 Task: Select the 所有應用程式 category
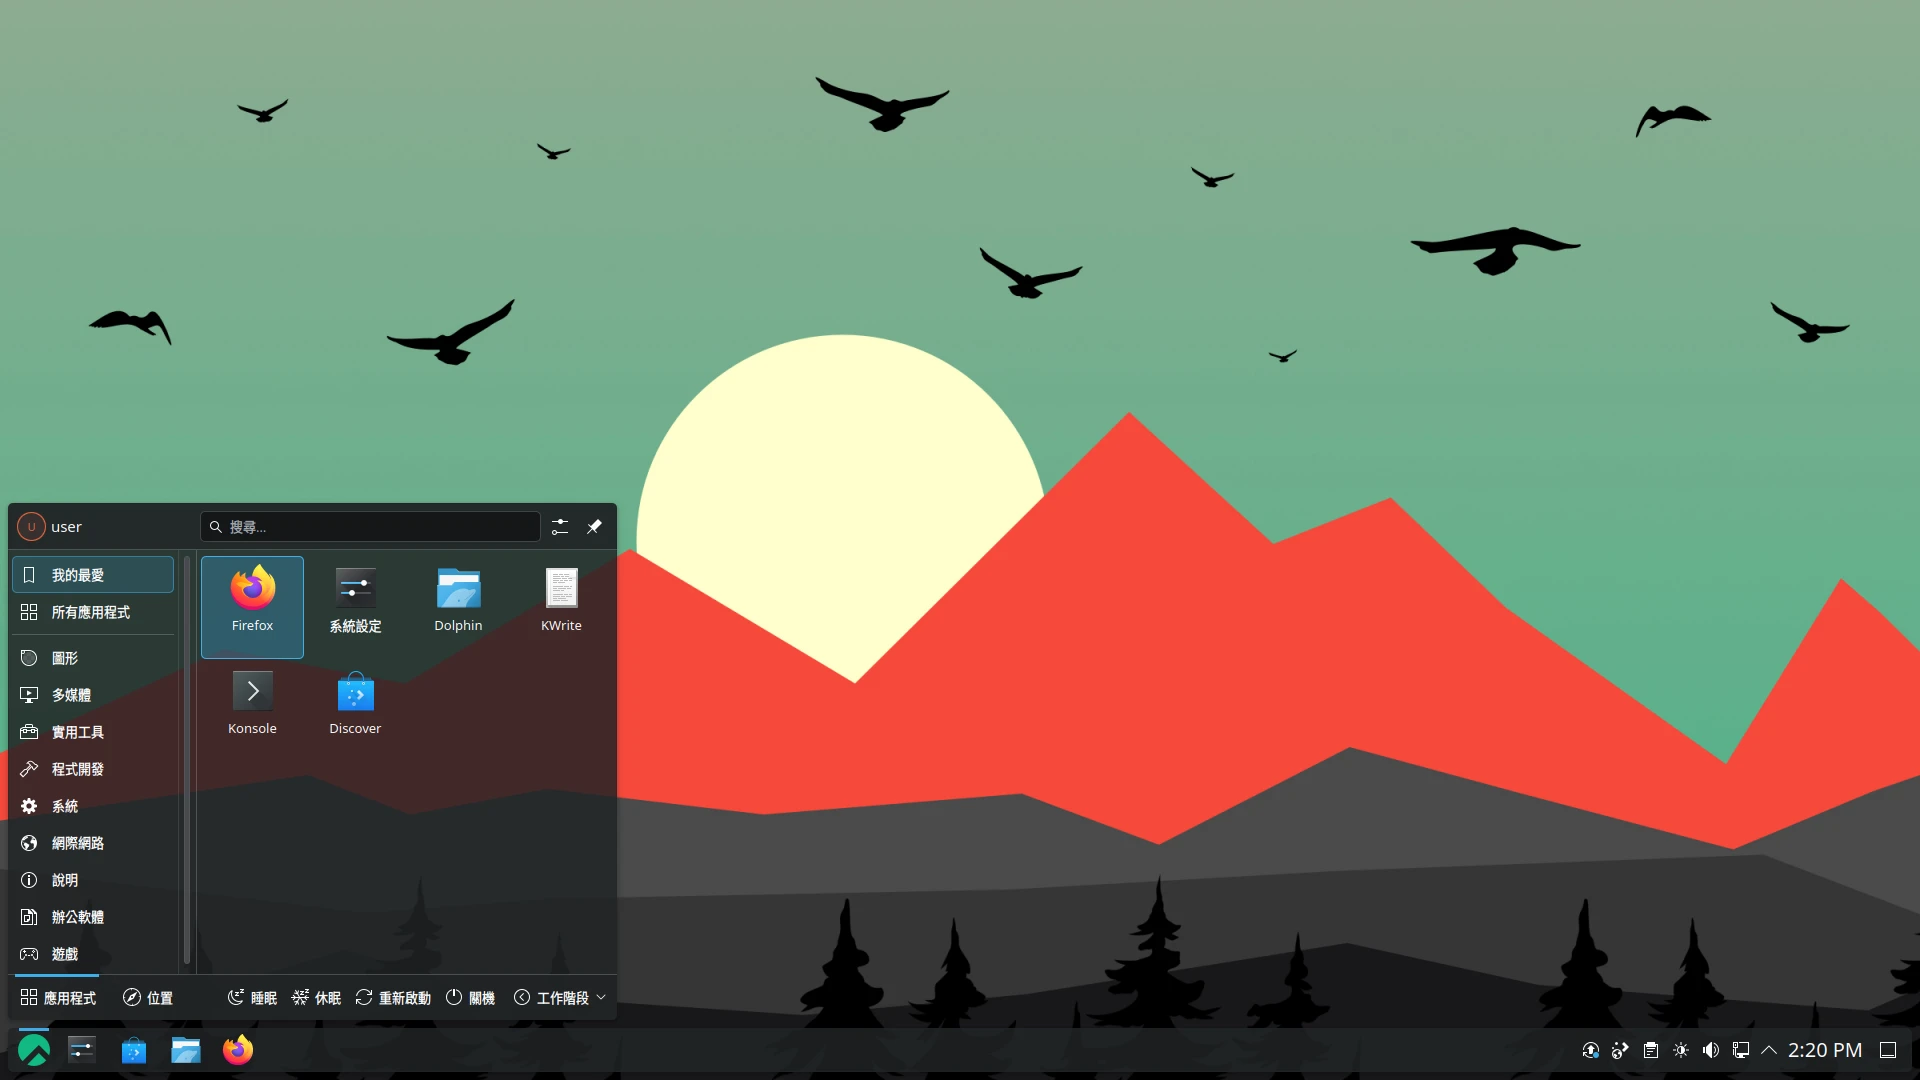(x=92, y=612)
